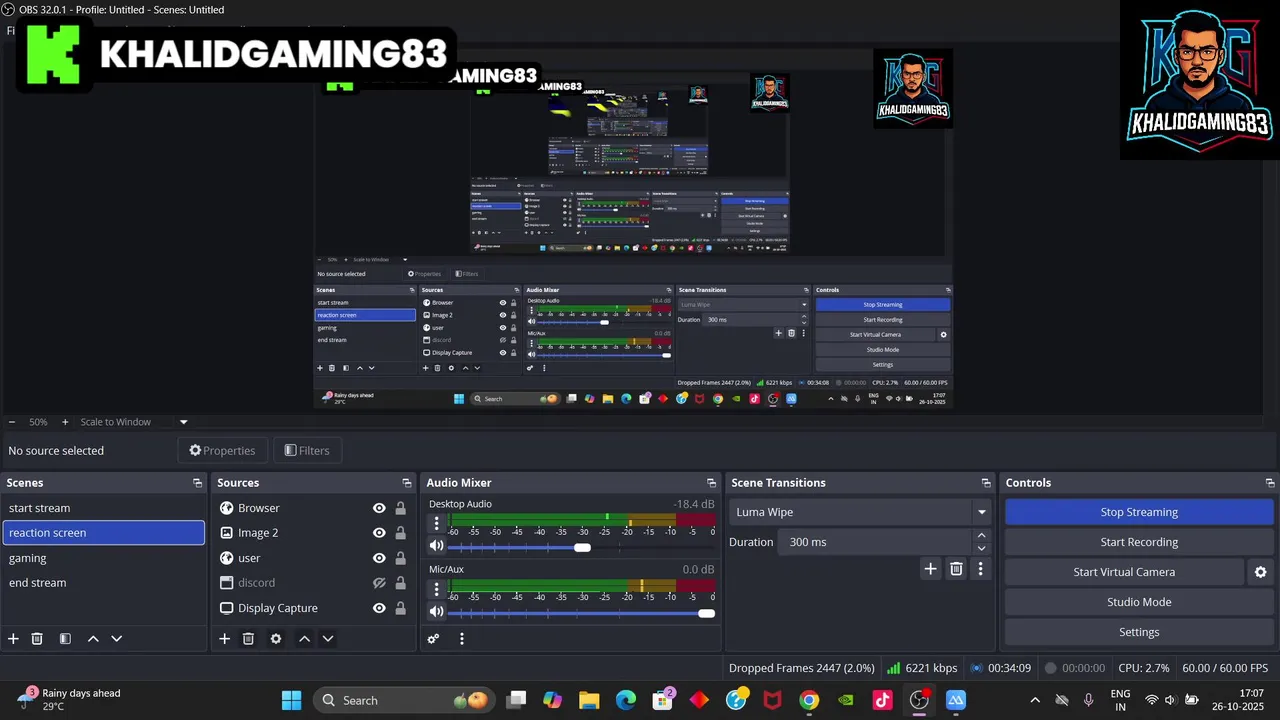Enter Studio Mode
Image resolution: width=1280 pixels, height=720 pixels.
(1139, 602)
